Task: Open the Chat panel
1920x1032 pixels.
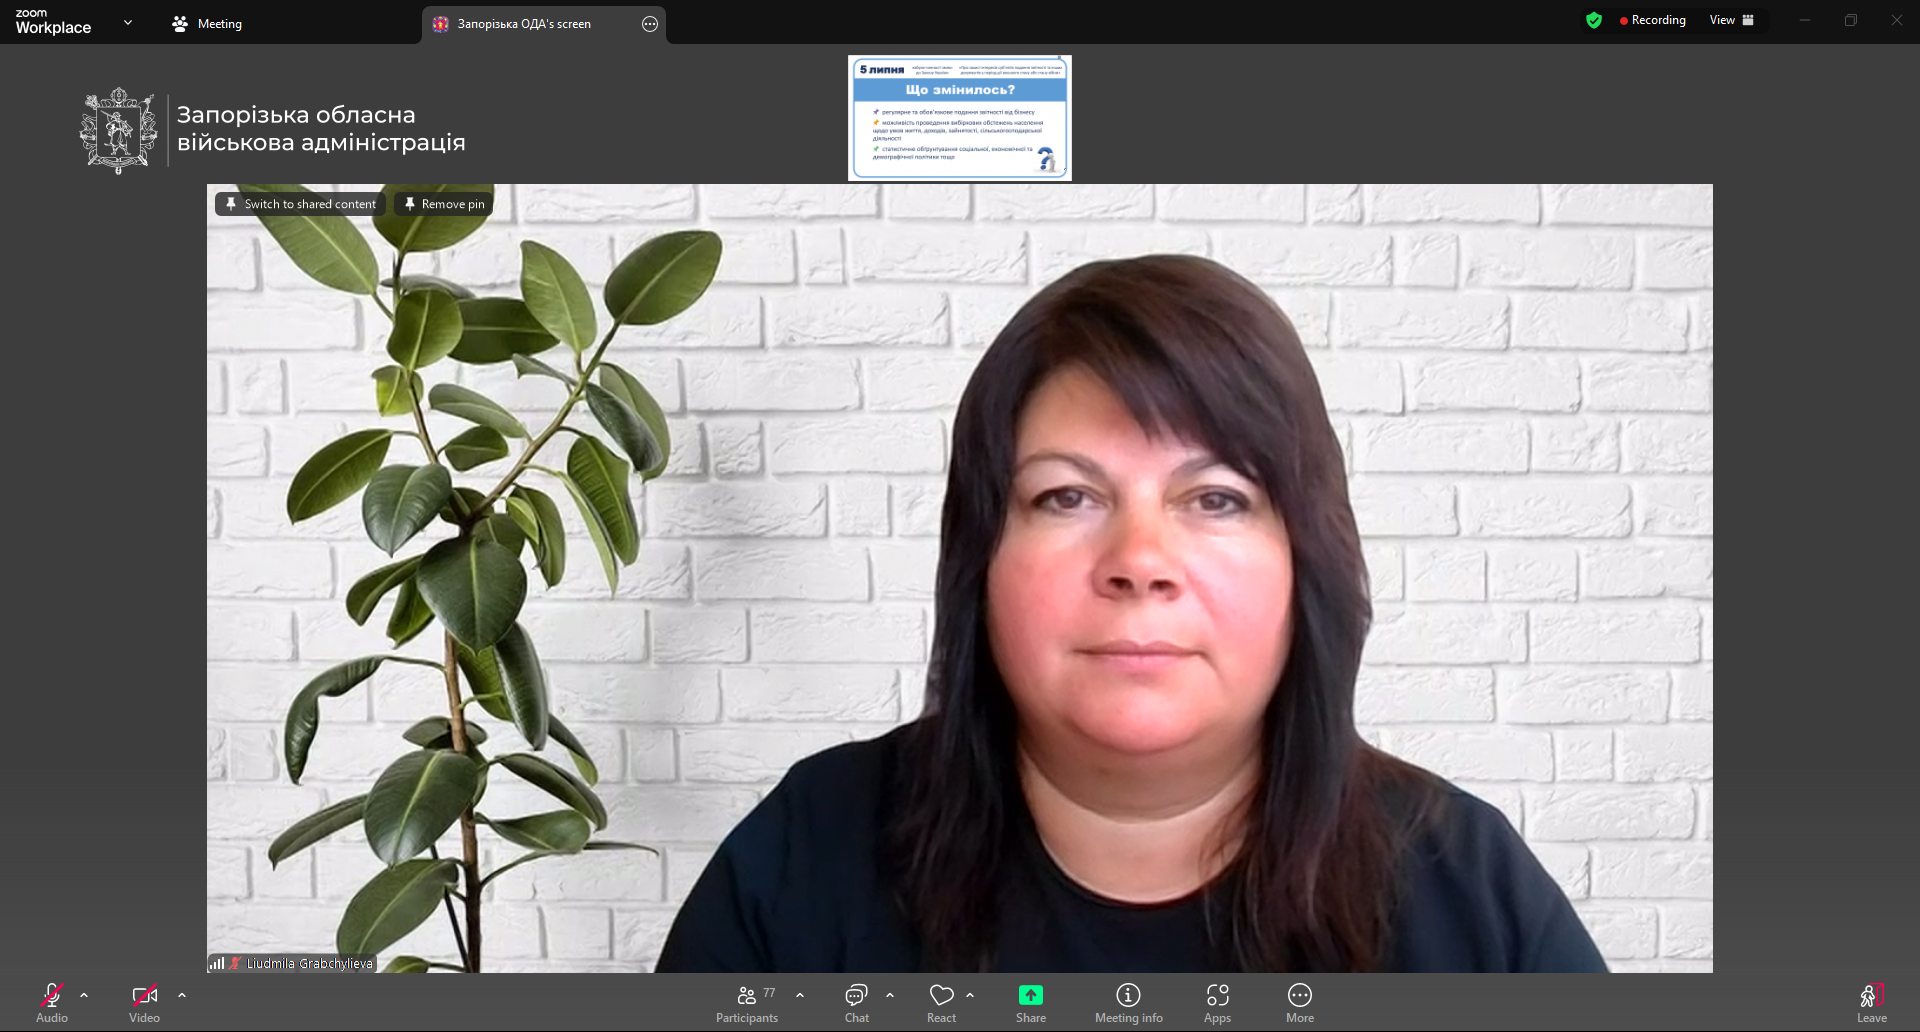Action: coord(857,1003)
